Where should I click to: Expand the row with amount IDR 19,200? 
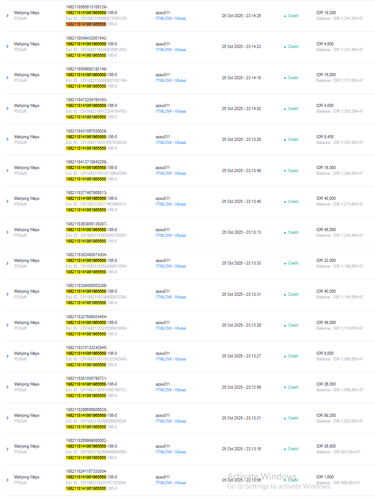coord(7,16)
